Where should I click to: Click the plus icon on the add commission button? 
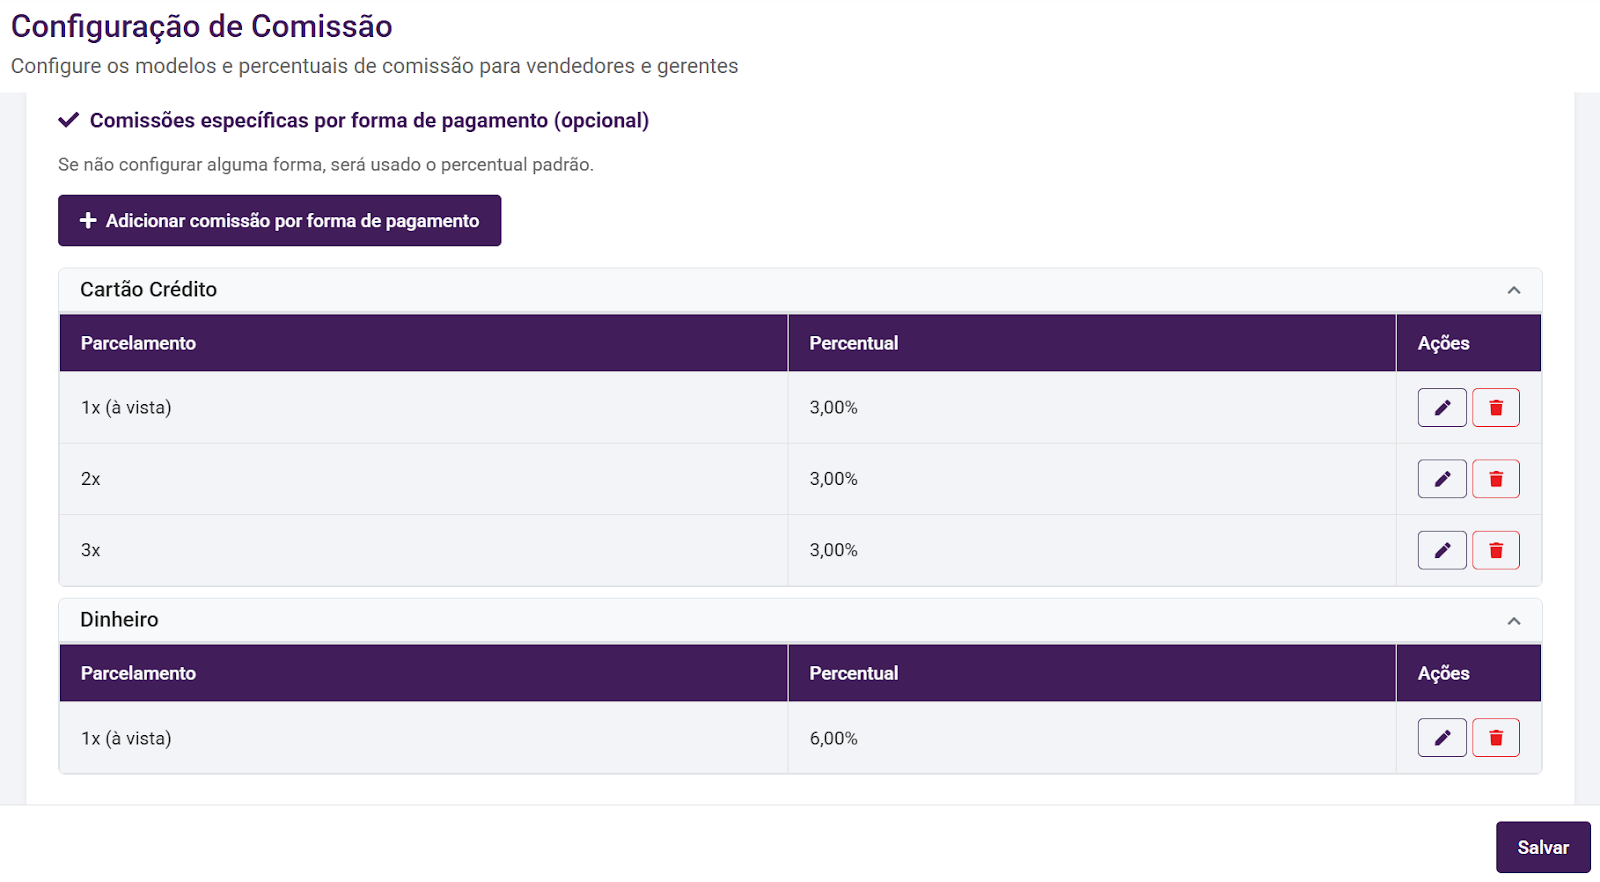pos(88,221)
